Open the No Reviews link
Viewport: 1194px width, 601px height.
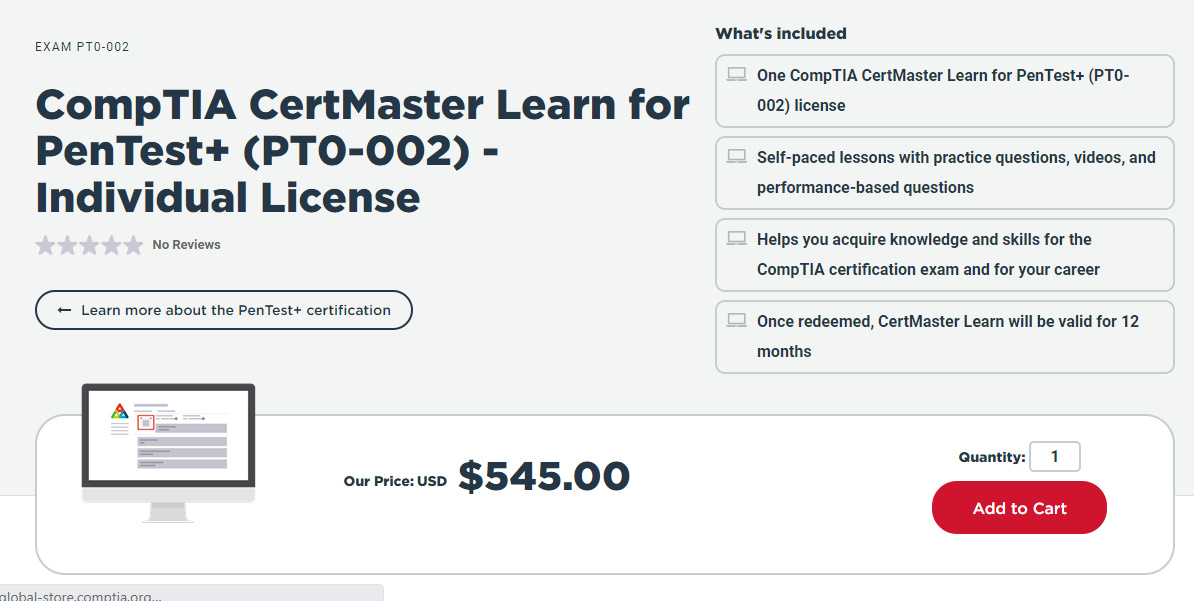[186, 244]
